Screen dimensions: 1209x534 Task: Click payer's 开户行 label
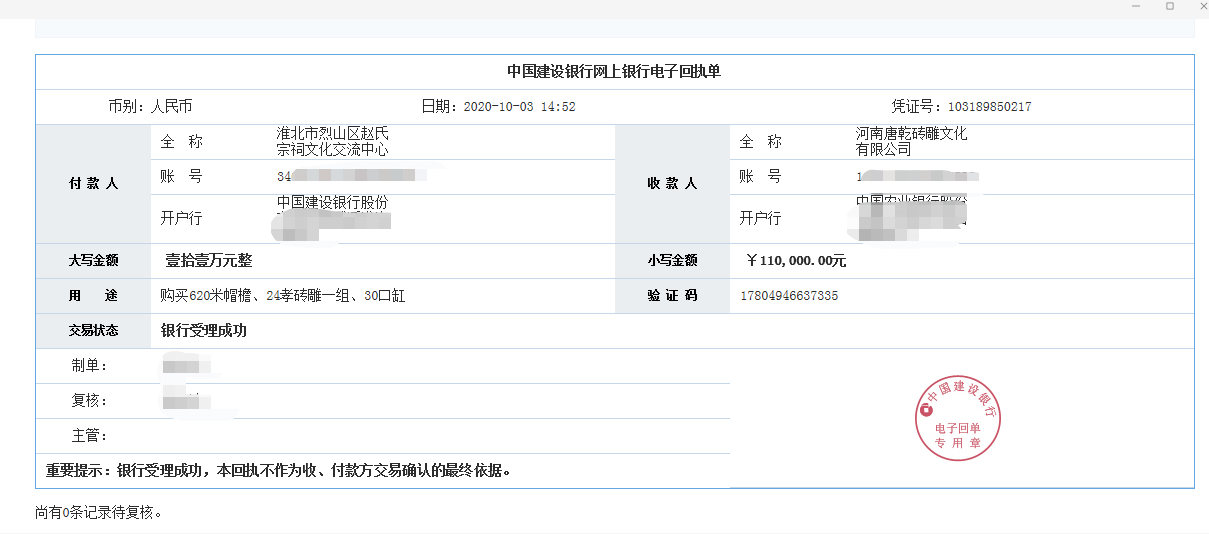point(181,218)
